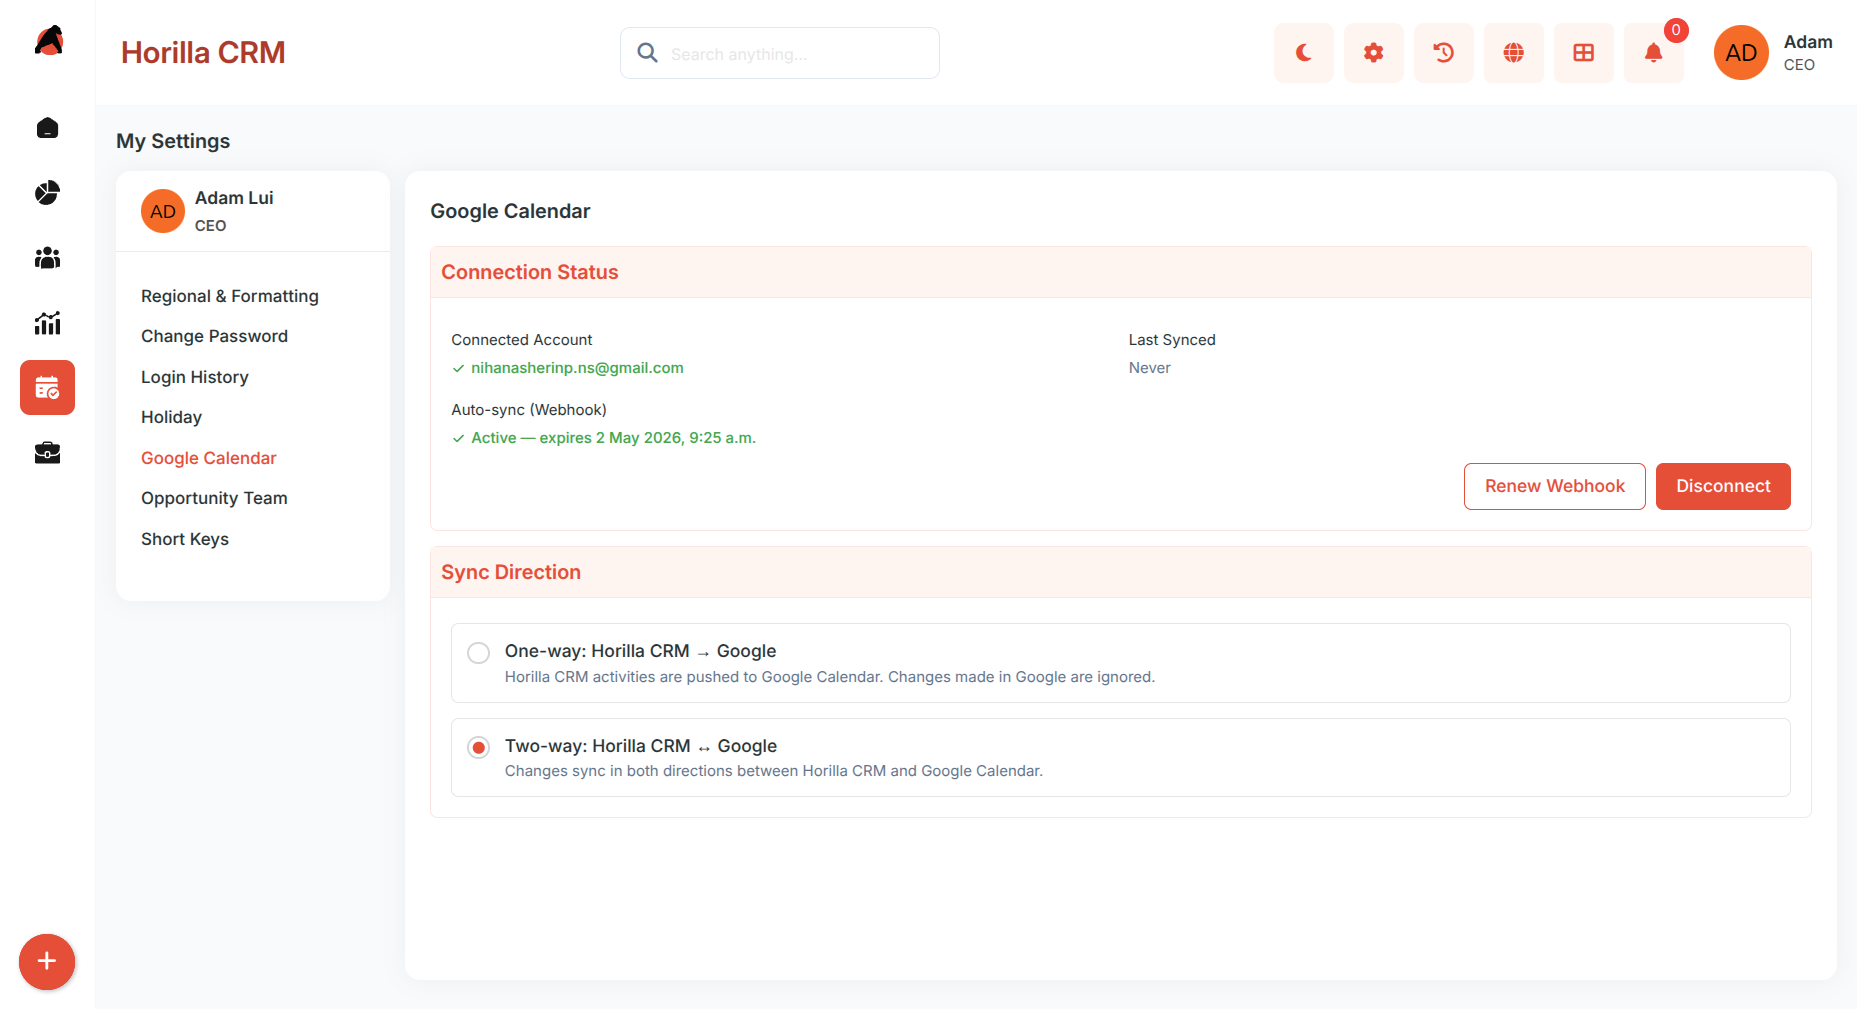This screenshot has width=1857, height=1009.
Task: Open the recent history clock icon
Action: point(1443,53)
